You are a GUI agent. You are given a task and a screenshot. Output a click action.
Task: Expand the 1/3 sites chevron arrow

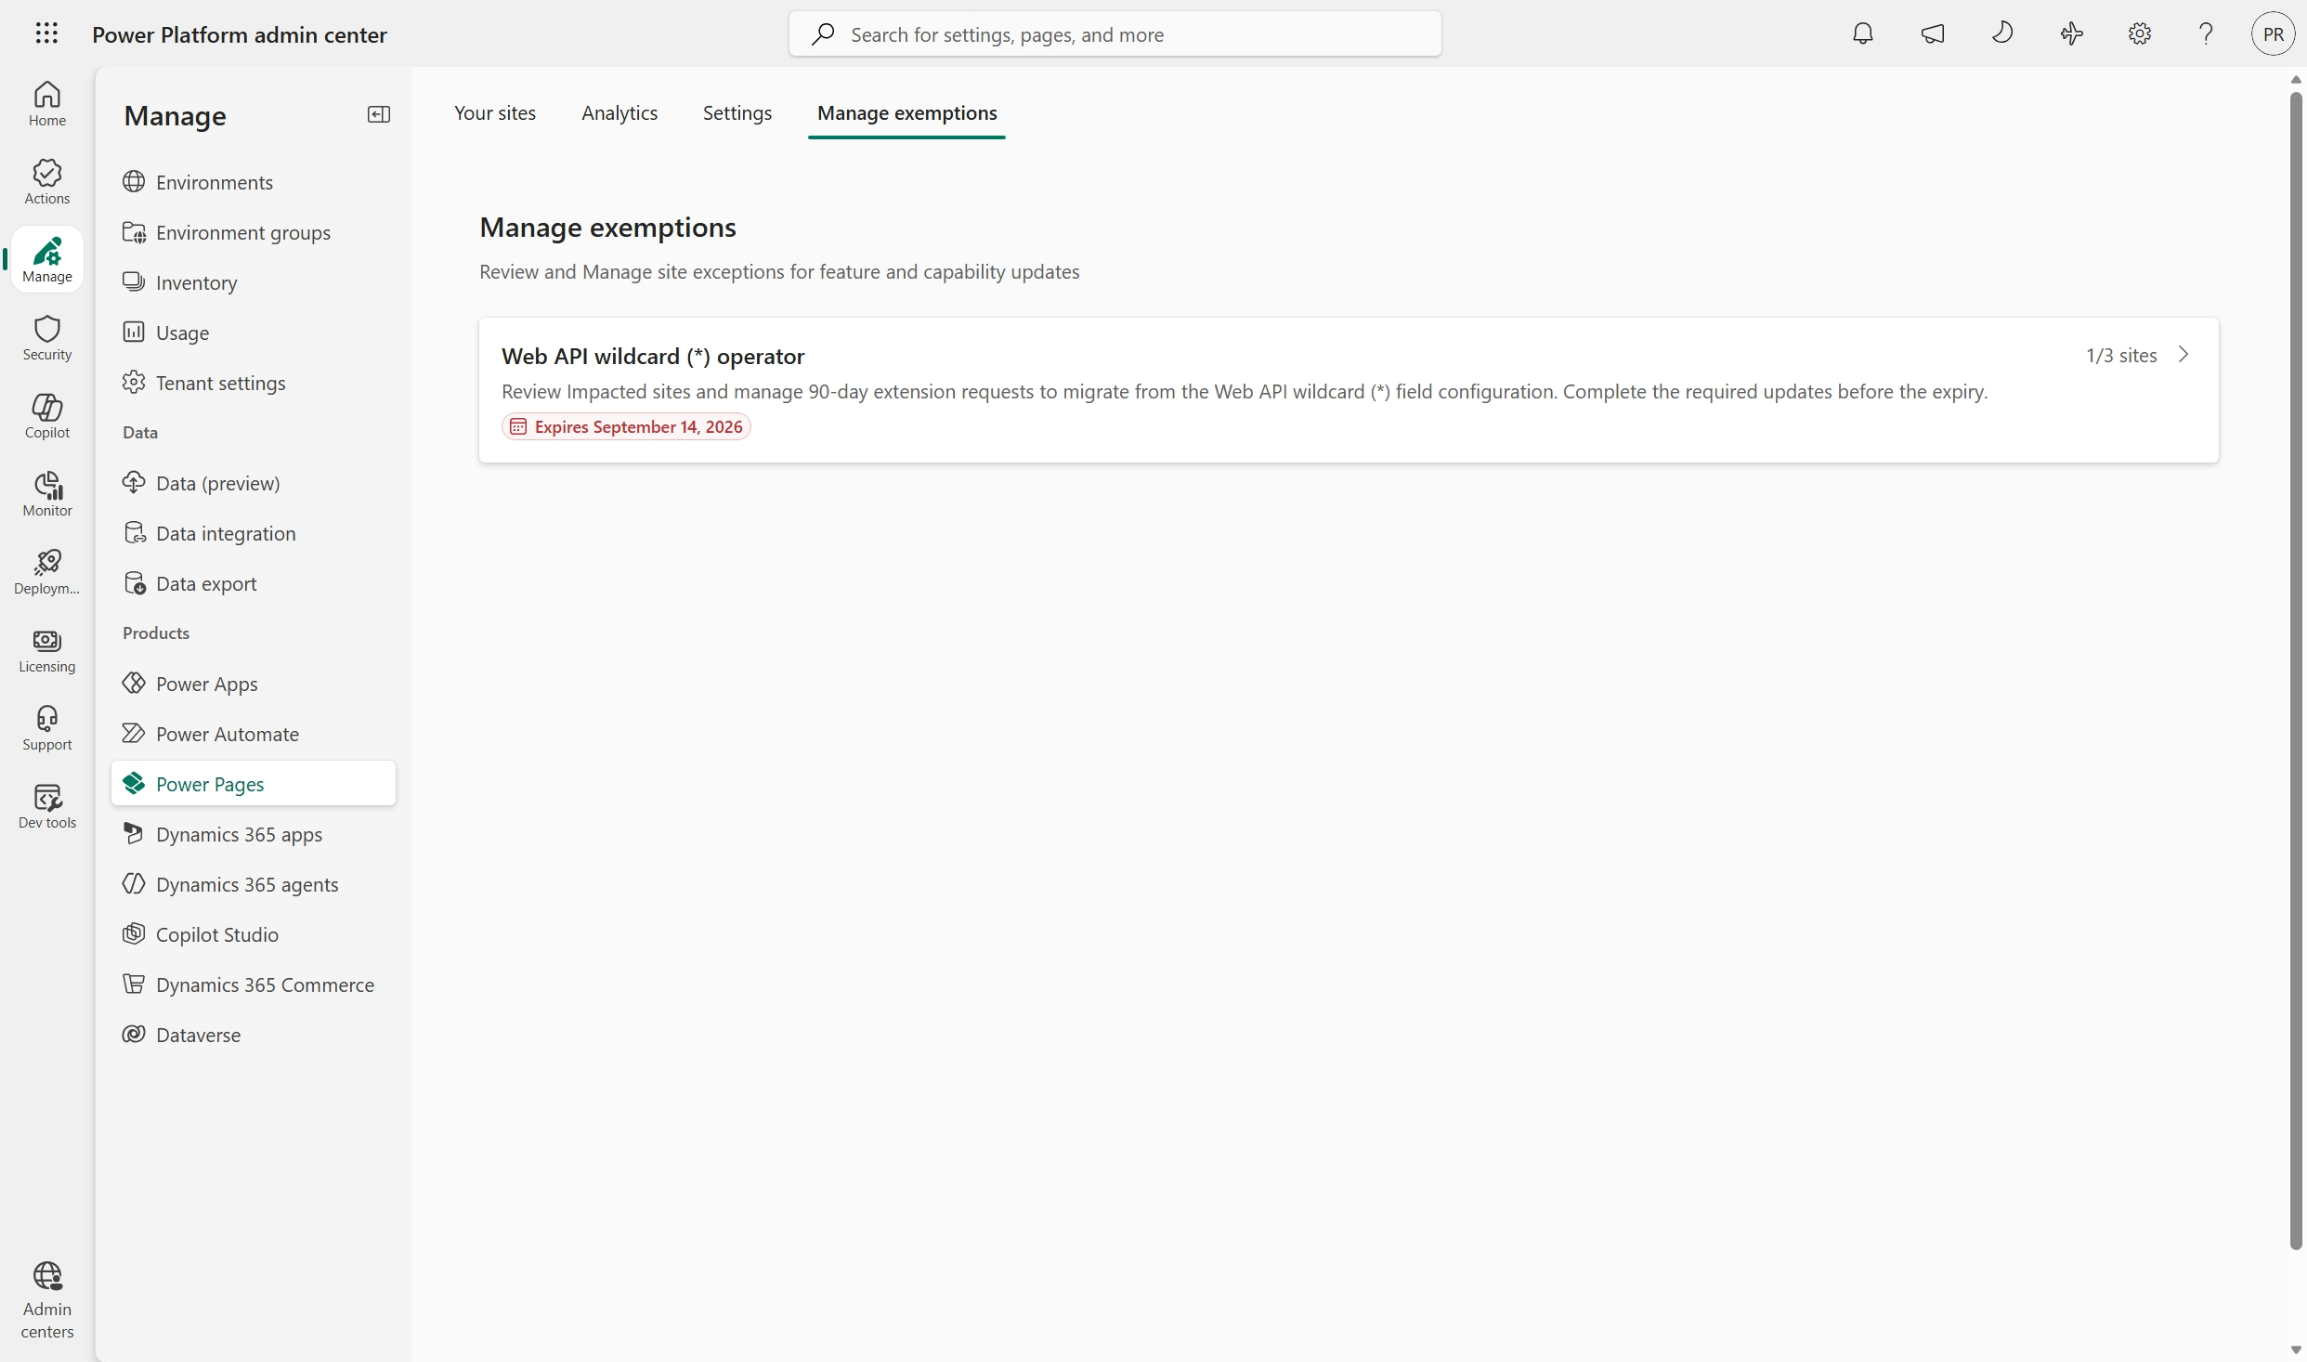pos(2184,355)
